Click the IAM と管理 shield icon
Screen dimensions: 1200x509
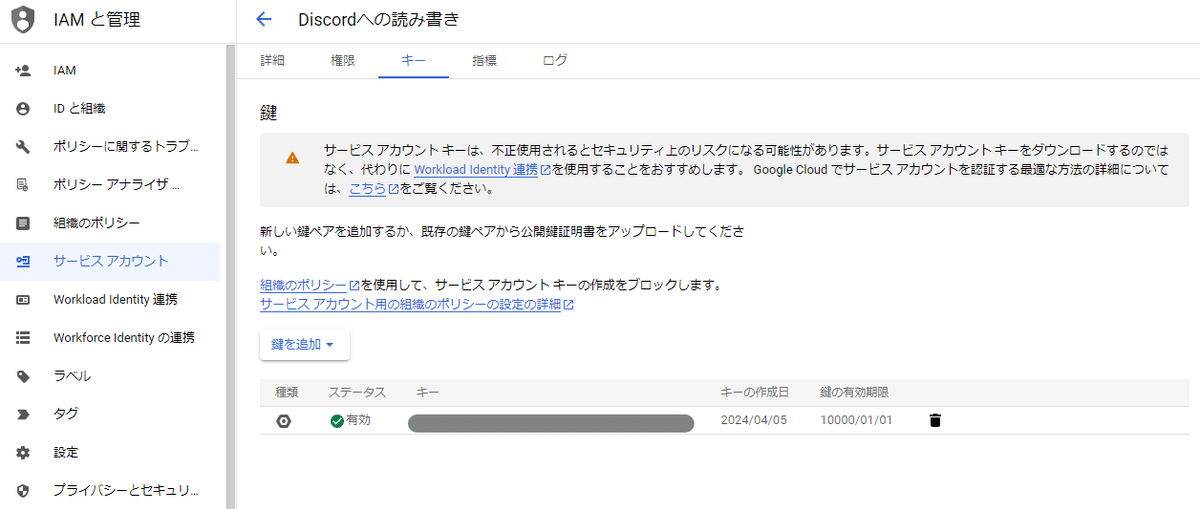(x=22, y=19)
